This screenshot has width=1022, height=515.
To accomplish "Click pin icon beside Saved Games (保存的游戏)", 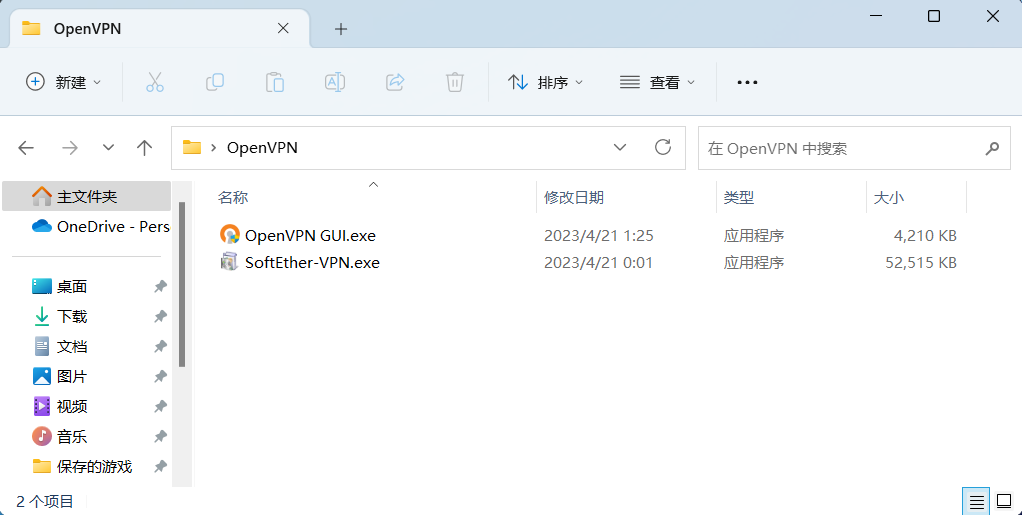I will (160, 466).
